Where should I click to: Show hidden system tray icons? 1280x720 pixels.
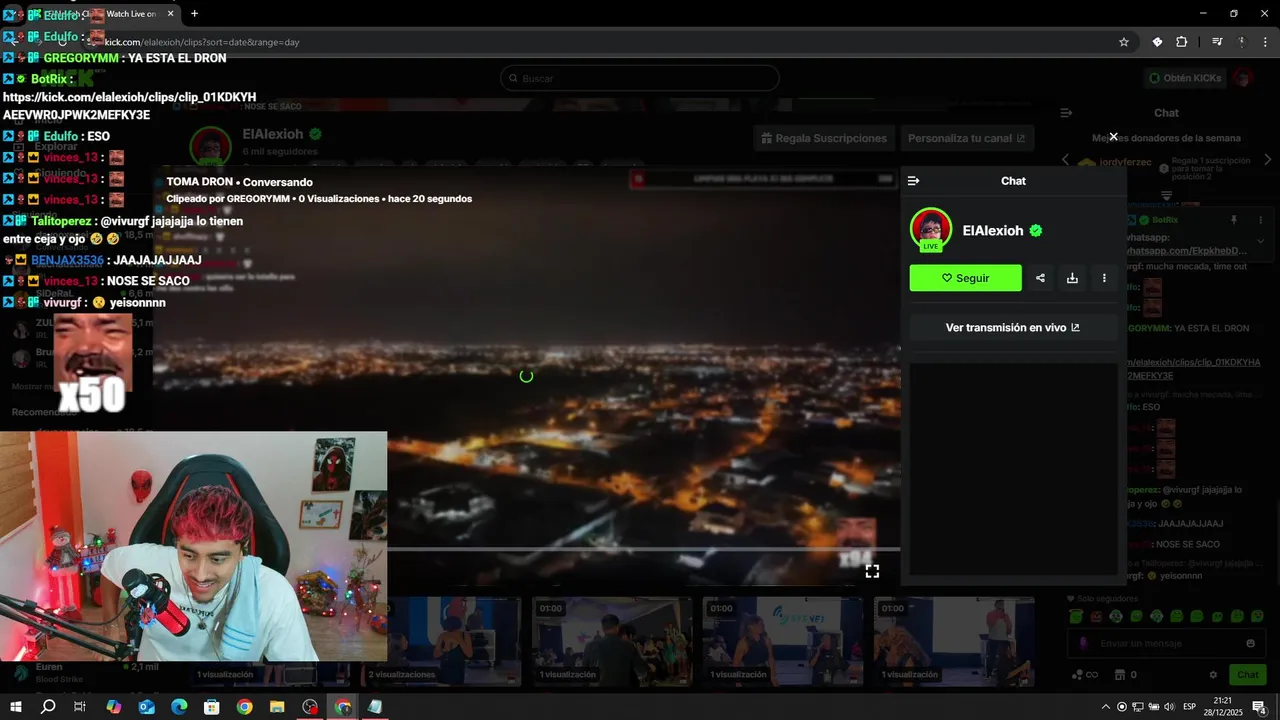pos(1105,707)
